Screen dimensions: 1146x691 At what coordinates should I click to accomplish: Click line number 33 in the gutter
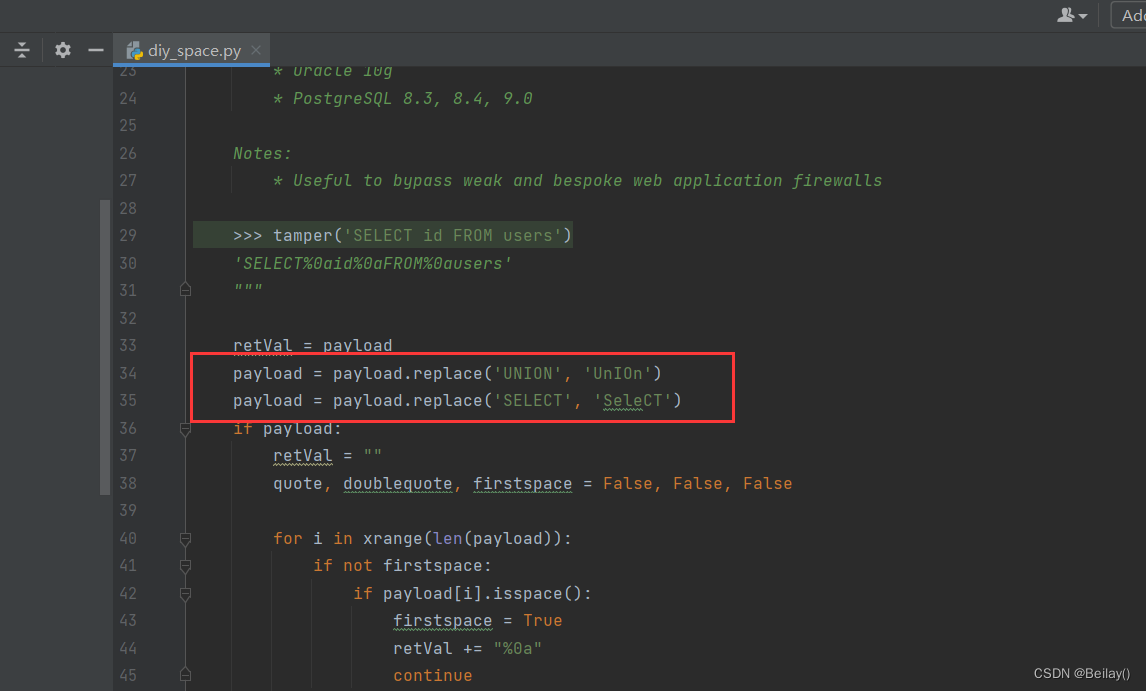(128, 346)
